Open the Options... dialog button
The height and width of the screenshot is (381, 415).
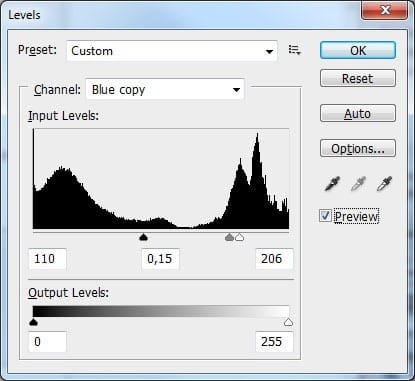coord(358,148)
